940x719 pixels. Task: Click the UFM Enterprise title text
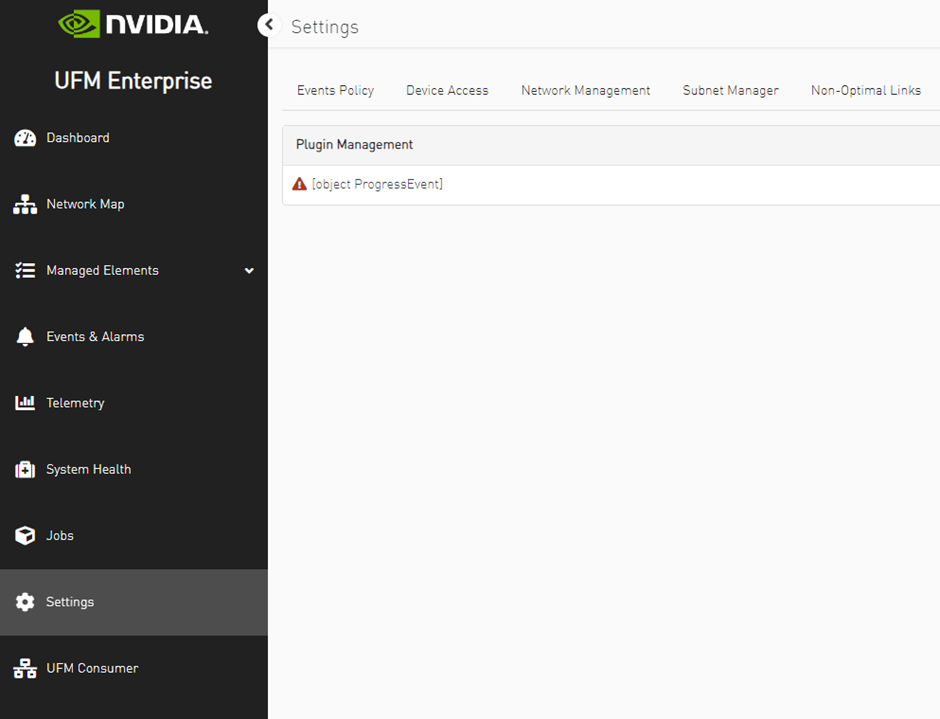pos(133,81)
